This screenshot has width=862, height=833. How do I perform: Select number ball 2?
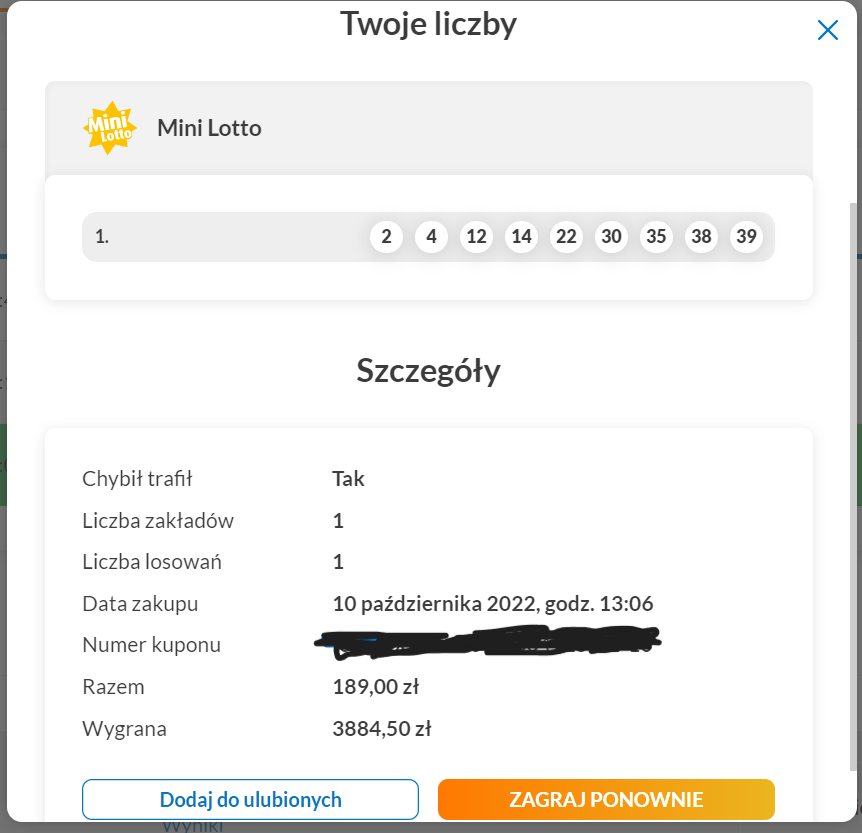click(x=386, y=237)
